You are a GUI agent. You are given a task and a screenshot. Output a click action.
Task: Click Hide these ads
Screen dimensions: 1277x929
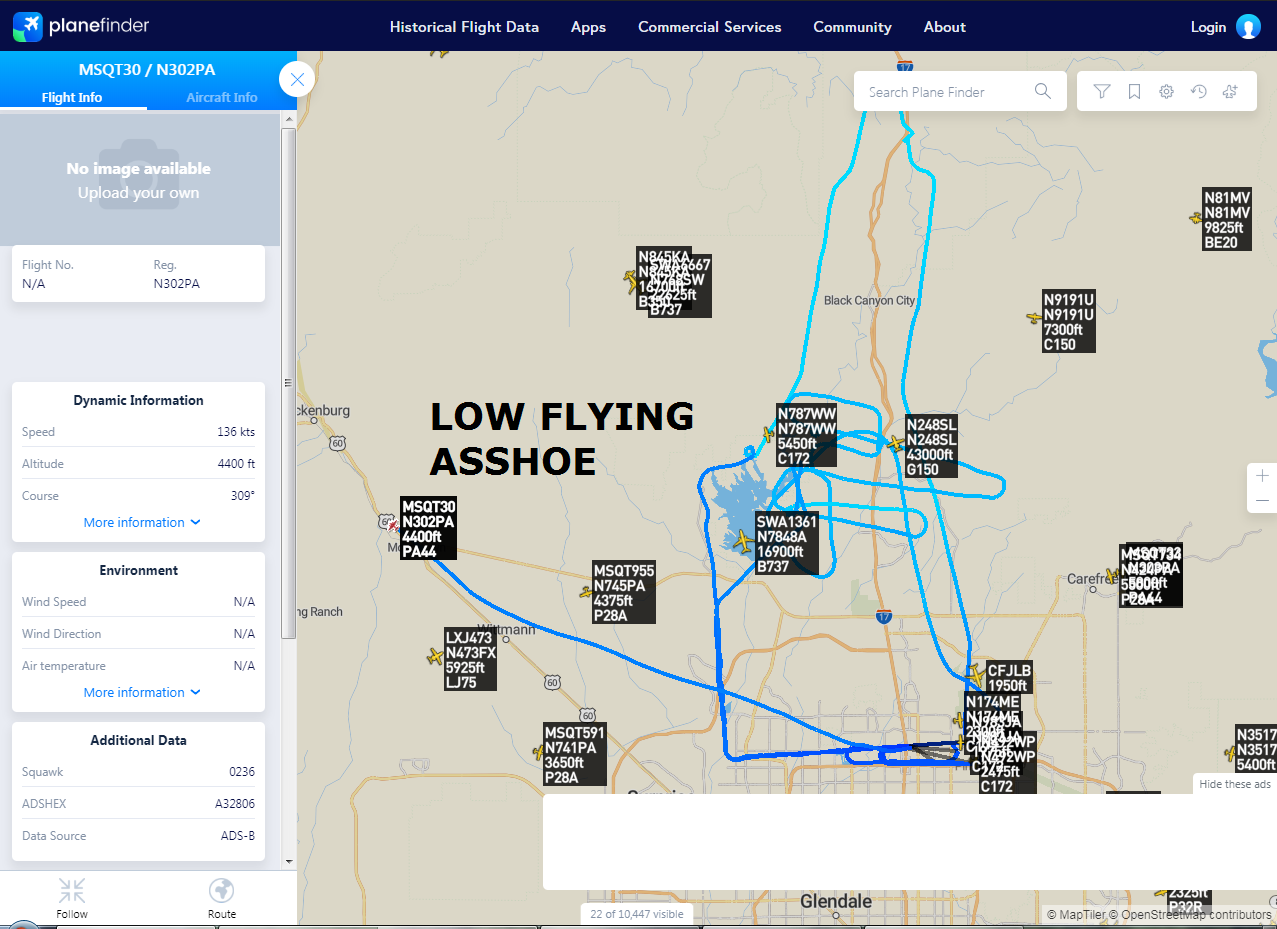pyautogui.click(x=1235, y=784)
